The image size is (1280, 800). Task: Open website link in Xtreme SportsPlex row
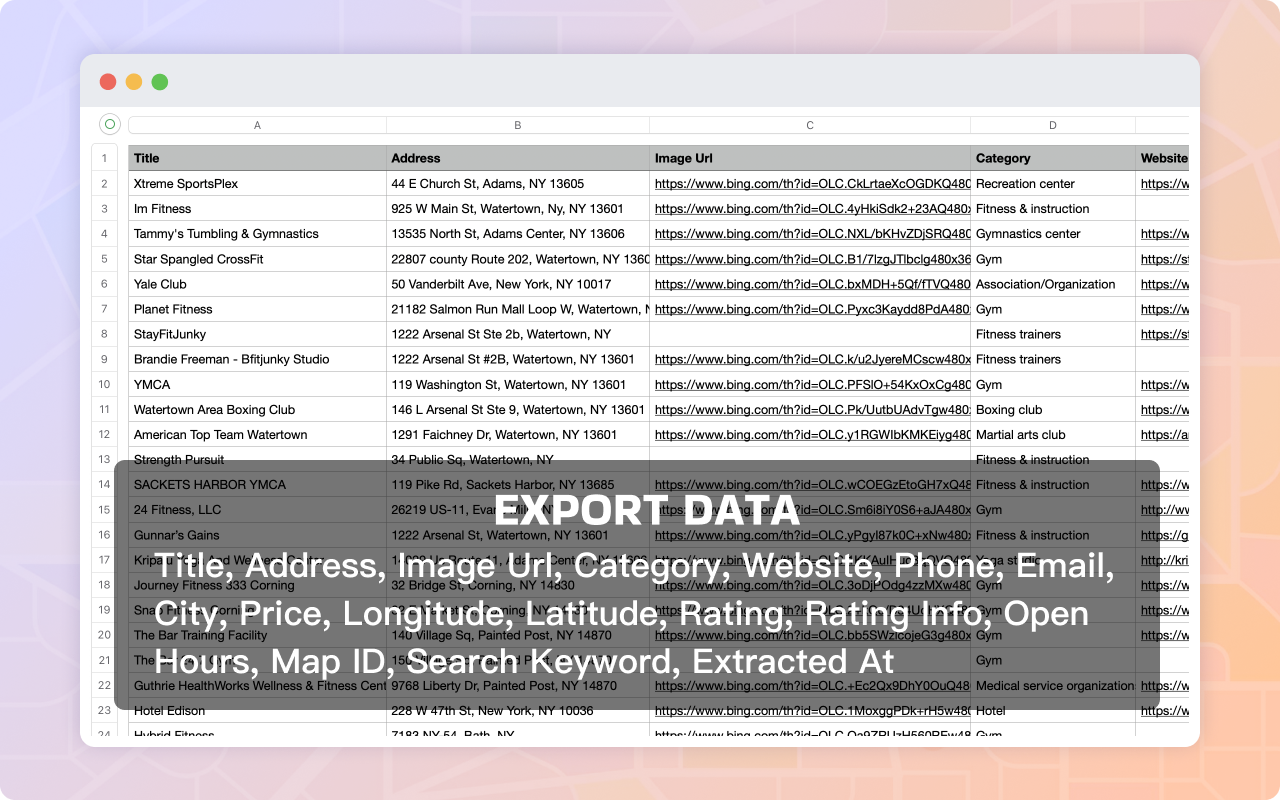1165,184
